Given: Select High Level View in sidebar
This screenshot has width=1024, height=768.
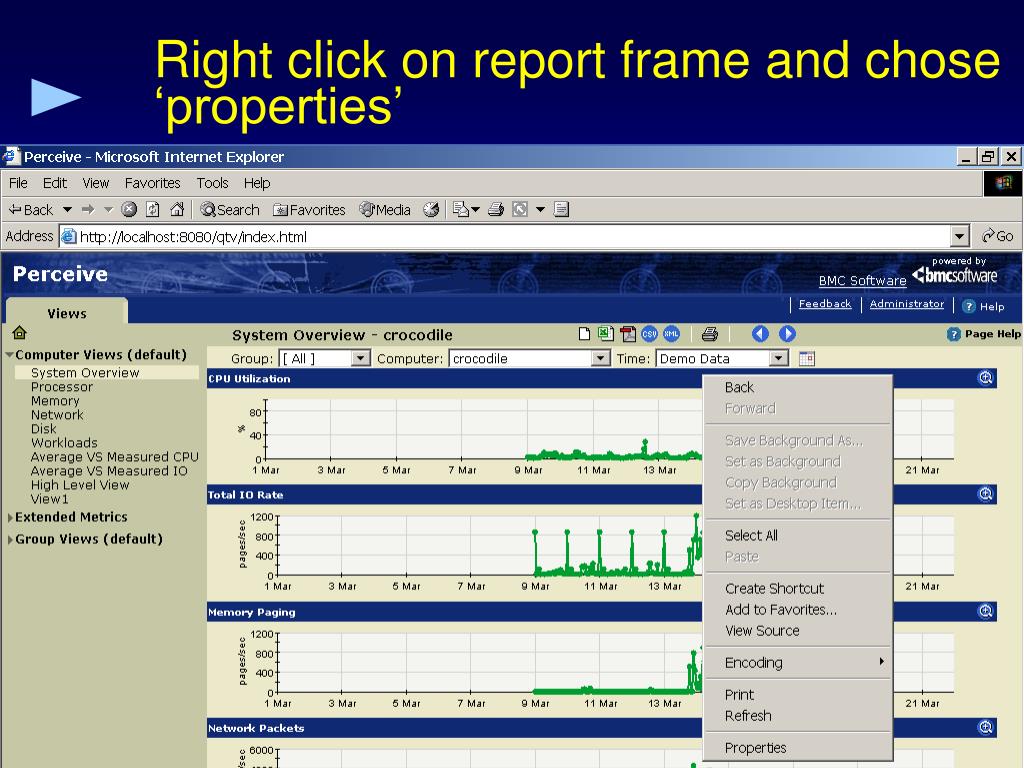Looking at the screenshot, I should tap(80, 485).
